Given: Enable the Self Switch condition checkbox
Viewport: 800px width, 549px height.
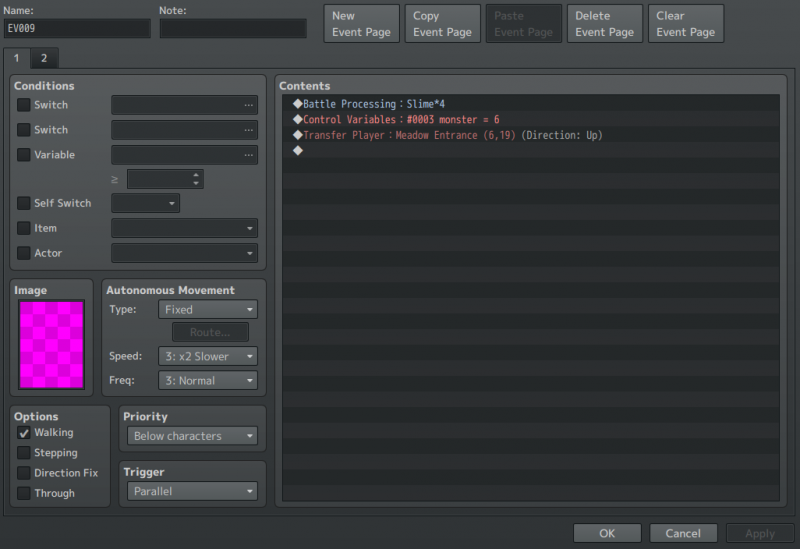Looking at the screenshot, I should (23, 203).
